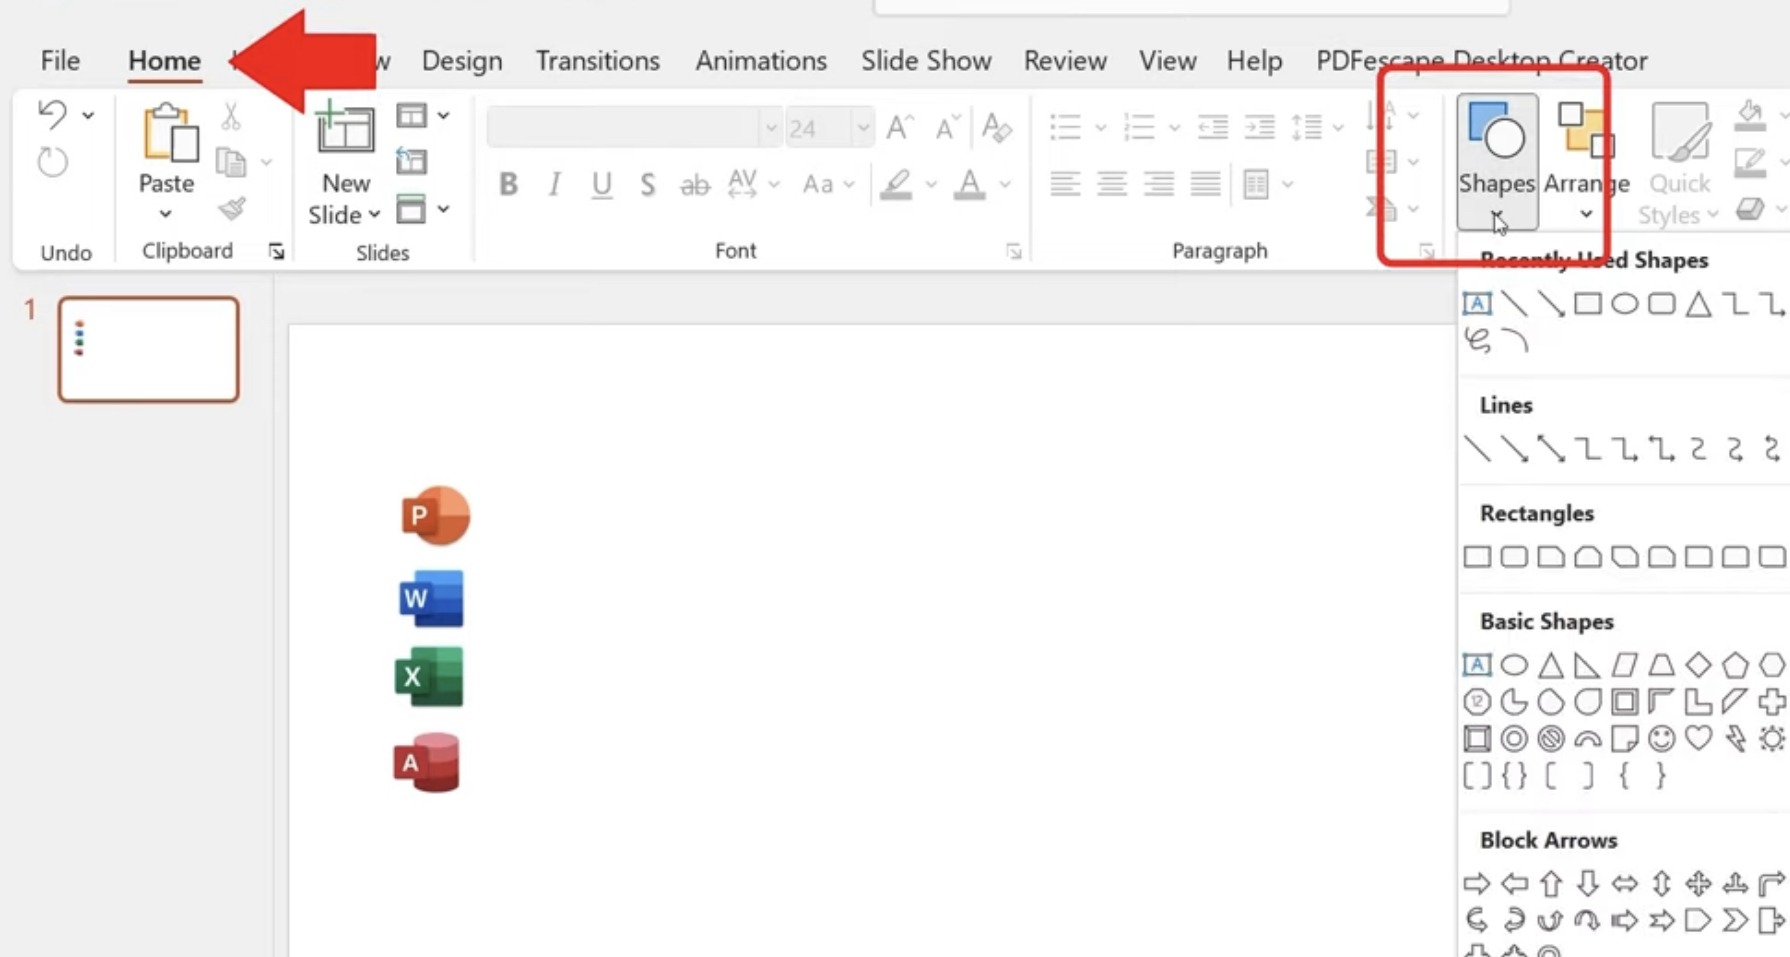Screen dimensions: 1790x957
Task: Open the File menu
Action: pos(60,61)
